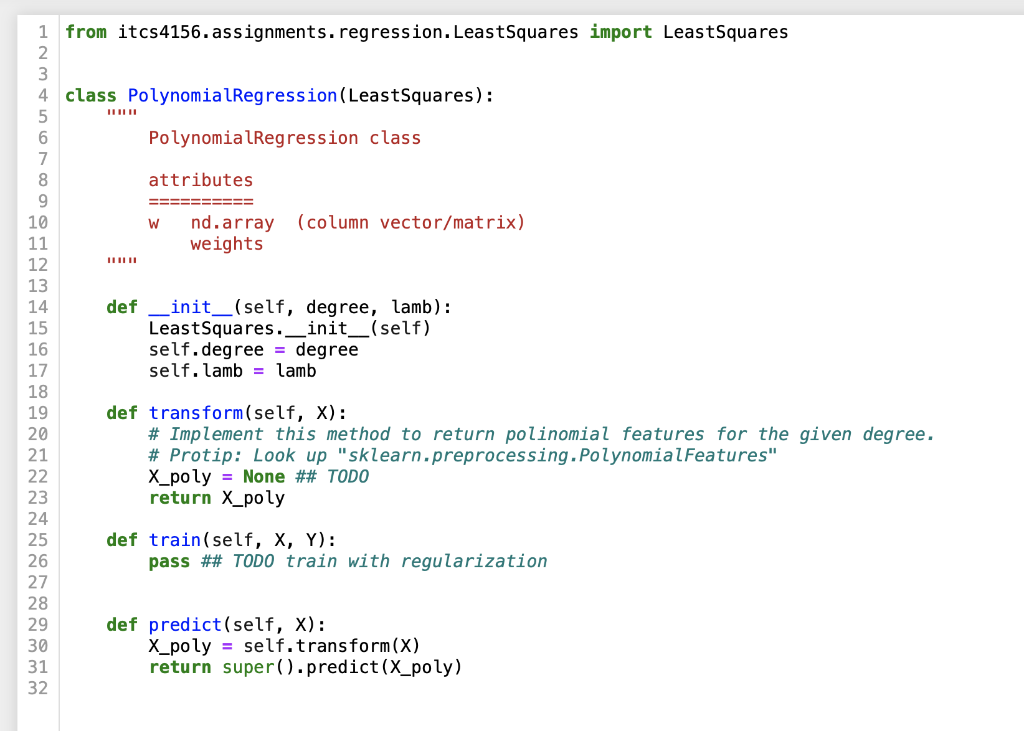This screenshot has width=1024, height=731.
Task: Click the None keyword on line 22
Action: coord(263,476)
